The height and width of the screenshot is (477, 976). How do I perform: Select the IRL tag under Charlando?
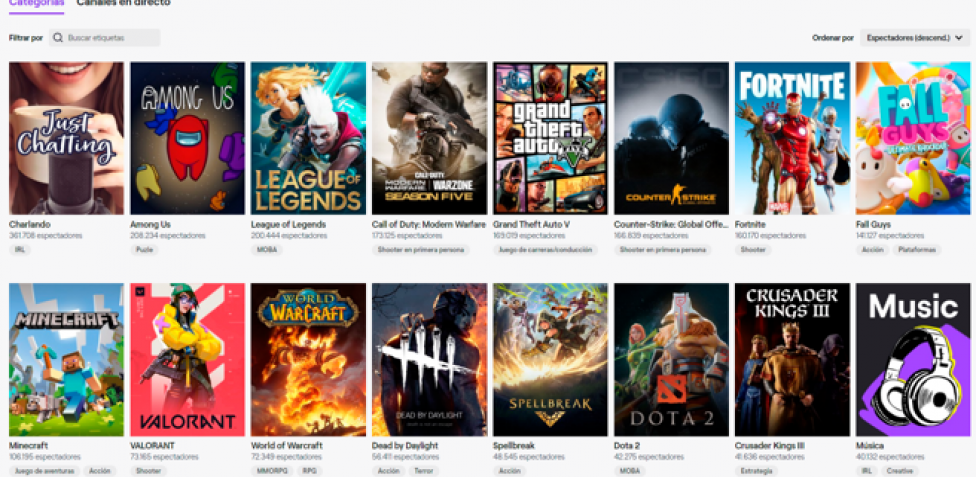pyautogui.click(x=20, y=250)
